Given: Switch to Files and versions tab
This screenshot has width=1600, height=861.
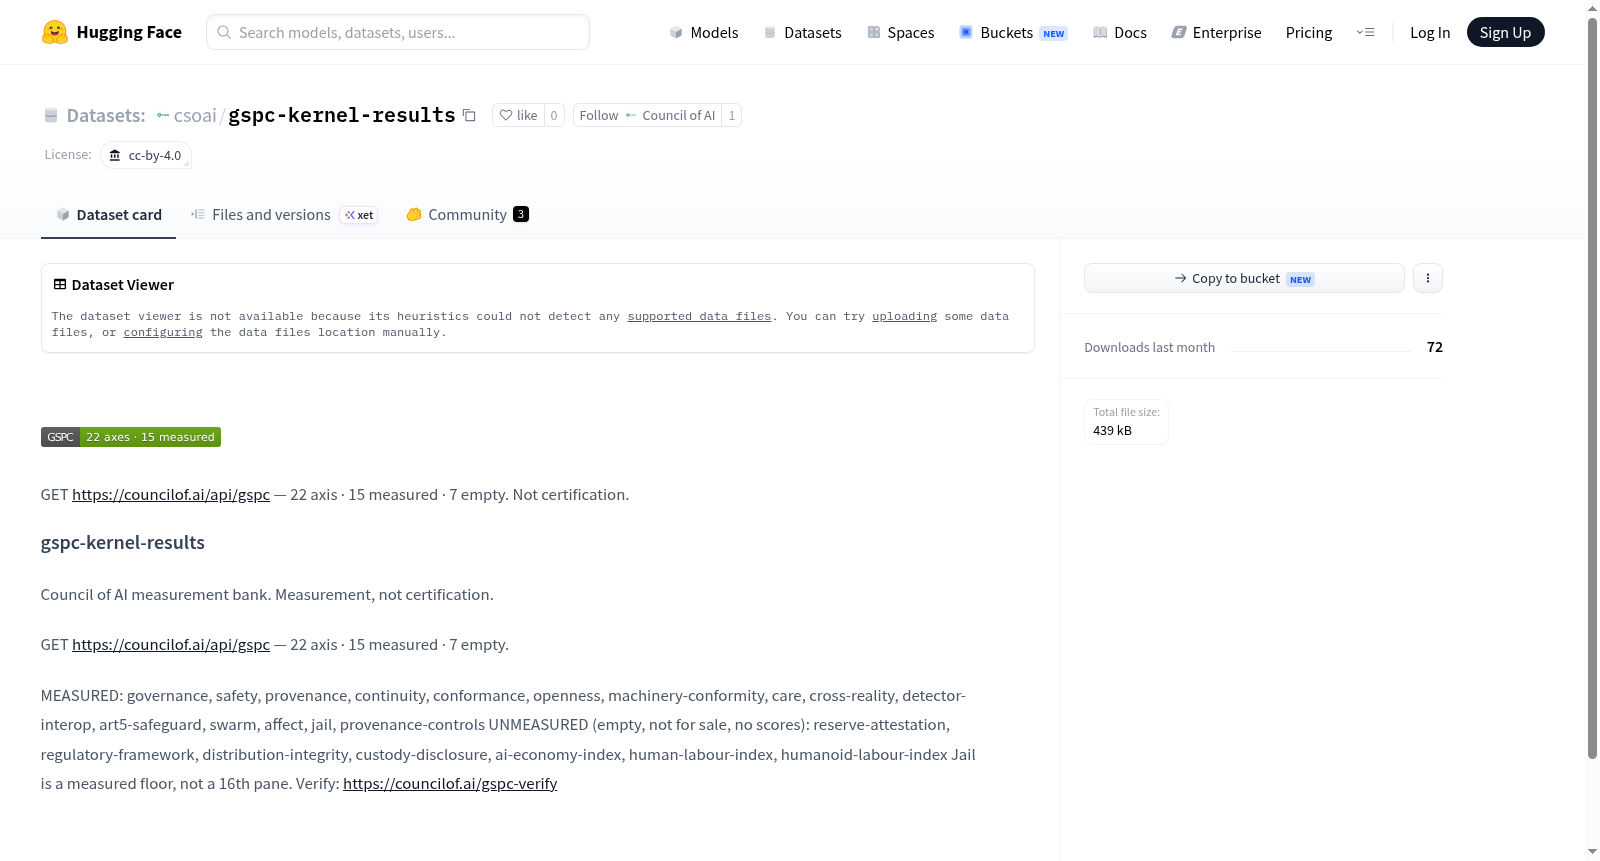Looking at the screenshot, I should click(283, 215).
